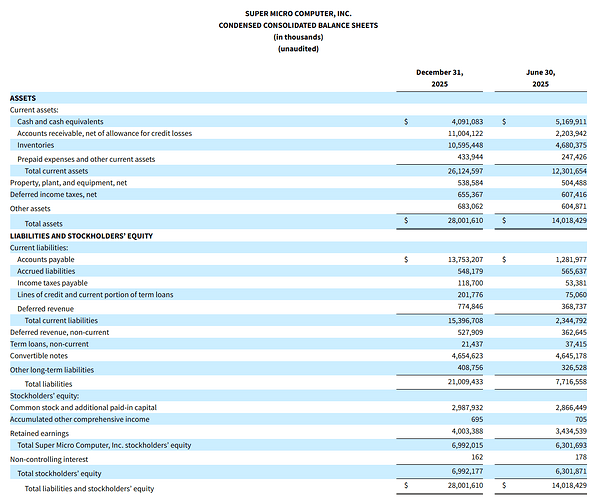Select the Non-controlling interest value 162

[x=477, y=457]
